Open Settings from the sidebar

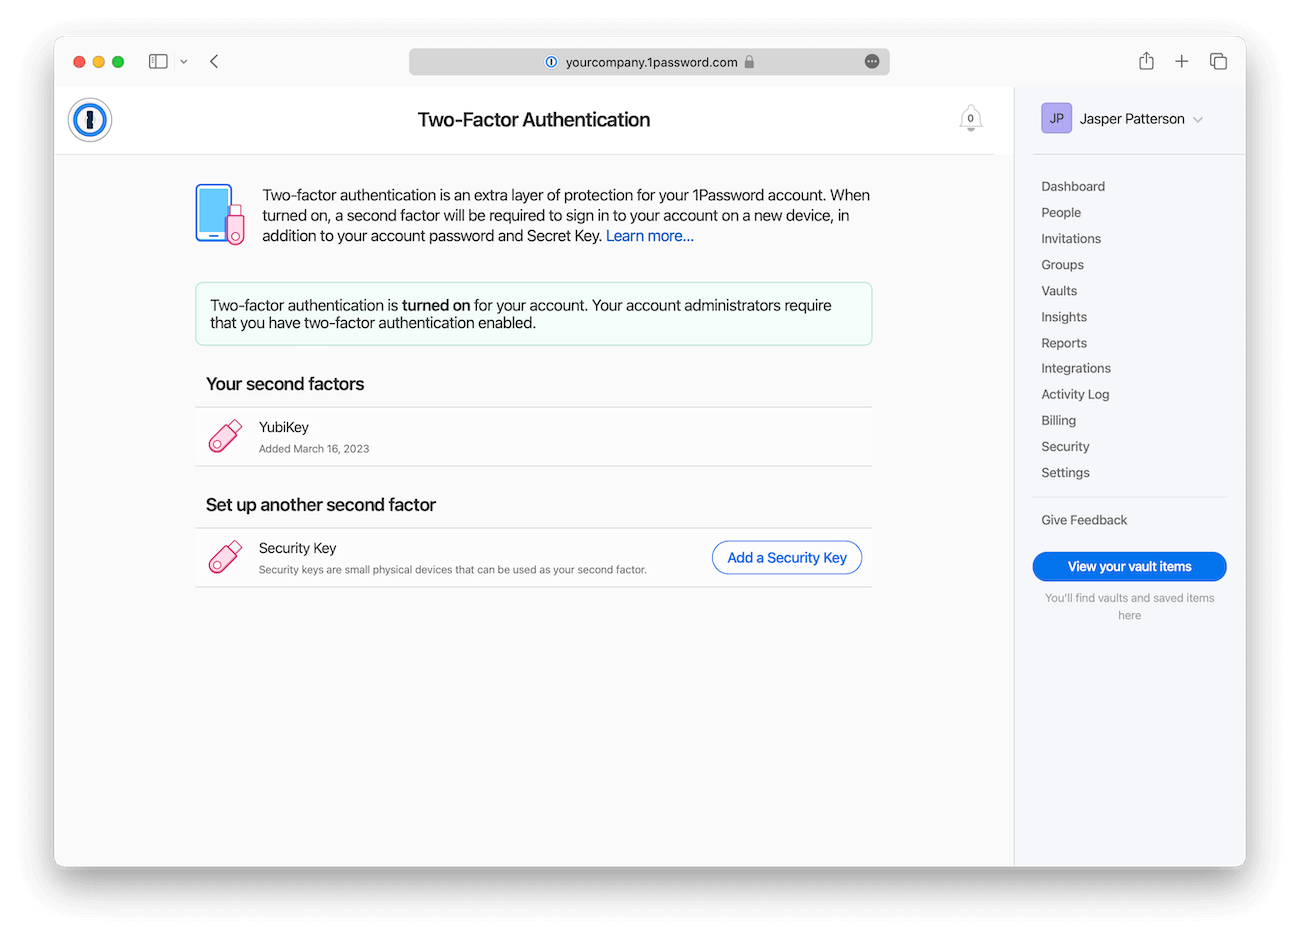click(1064, 472)
